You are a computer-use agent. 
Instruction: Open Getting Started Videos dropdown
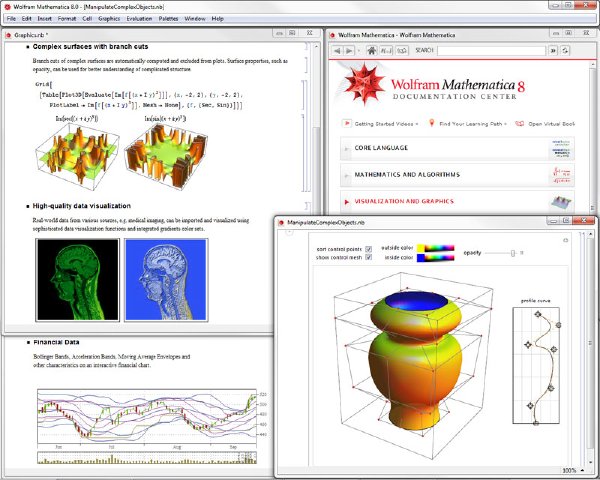386,124
